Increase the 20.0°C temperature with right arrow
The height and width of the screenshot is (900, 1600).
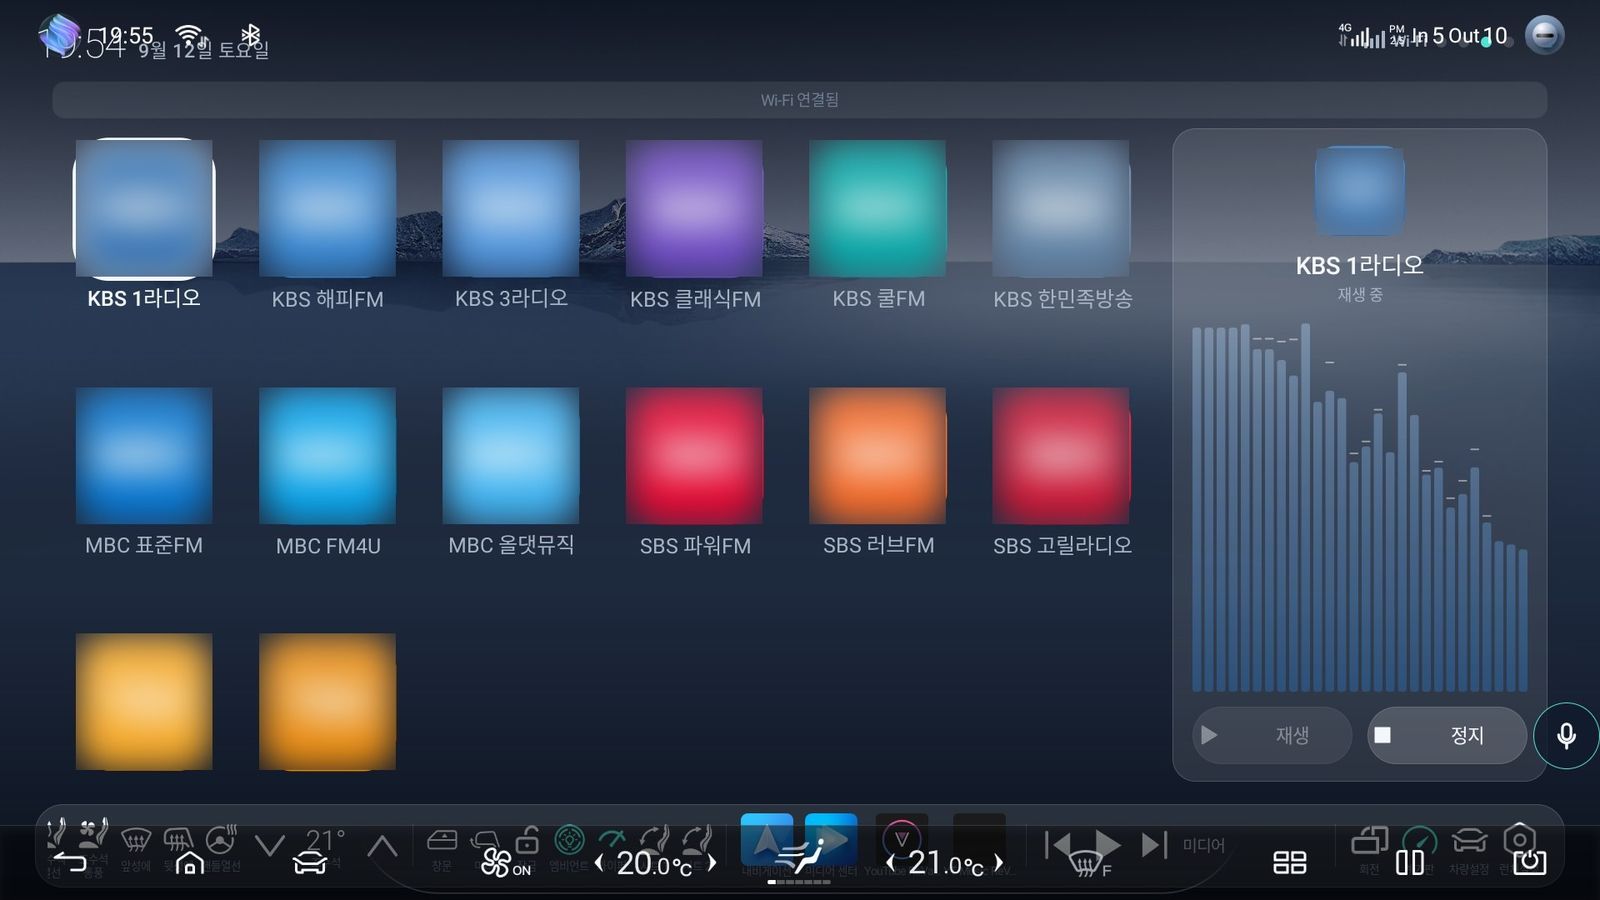click(x=712, y=862)
